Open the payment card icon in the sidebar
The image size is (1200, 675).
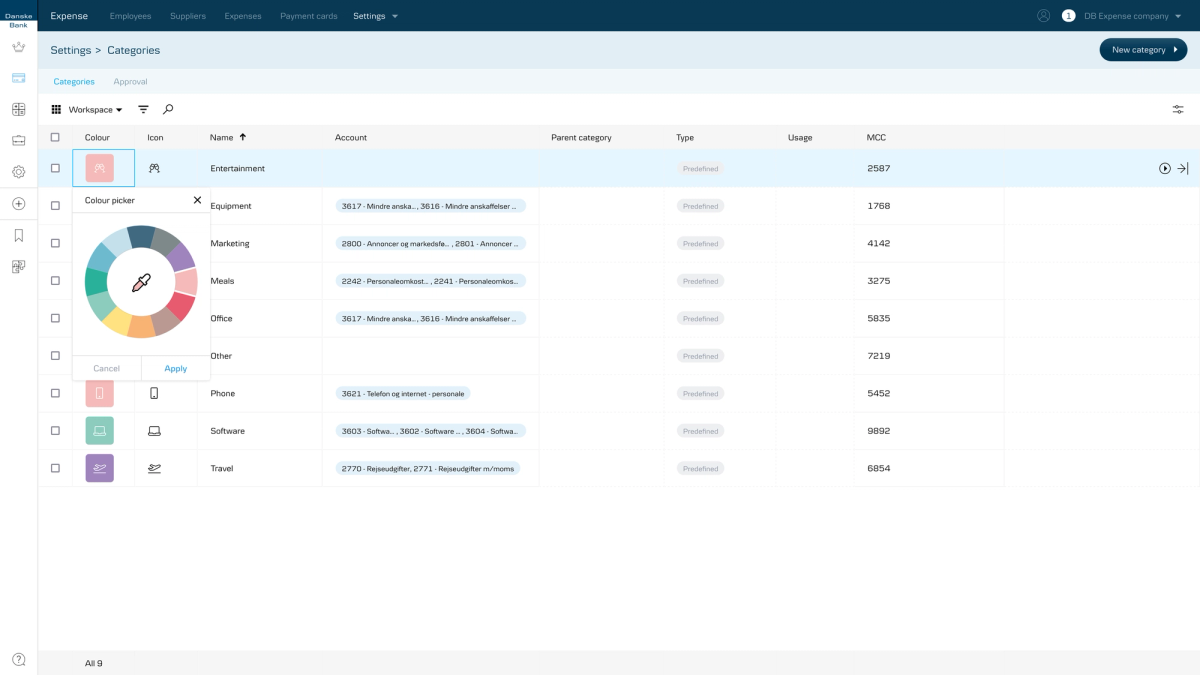[x=18, y=78]
